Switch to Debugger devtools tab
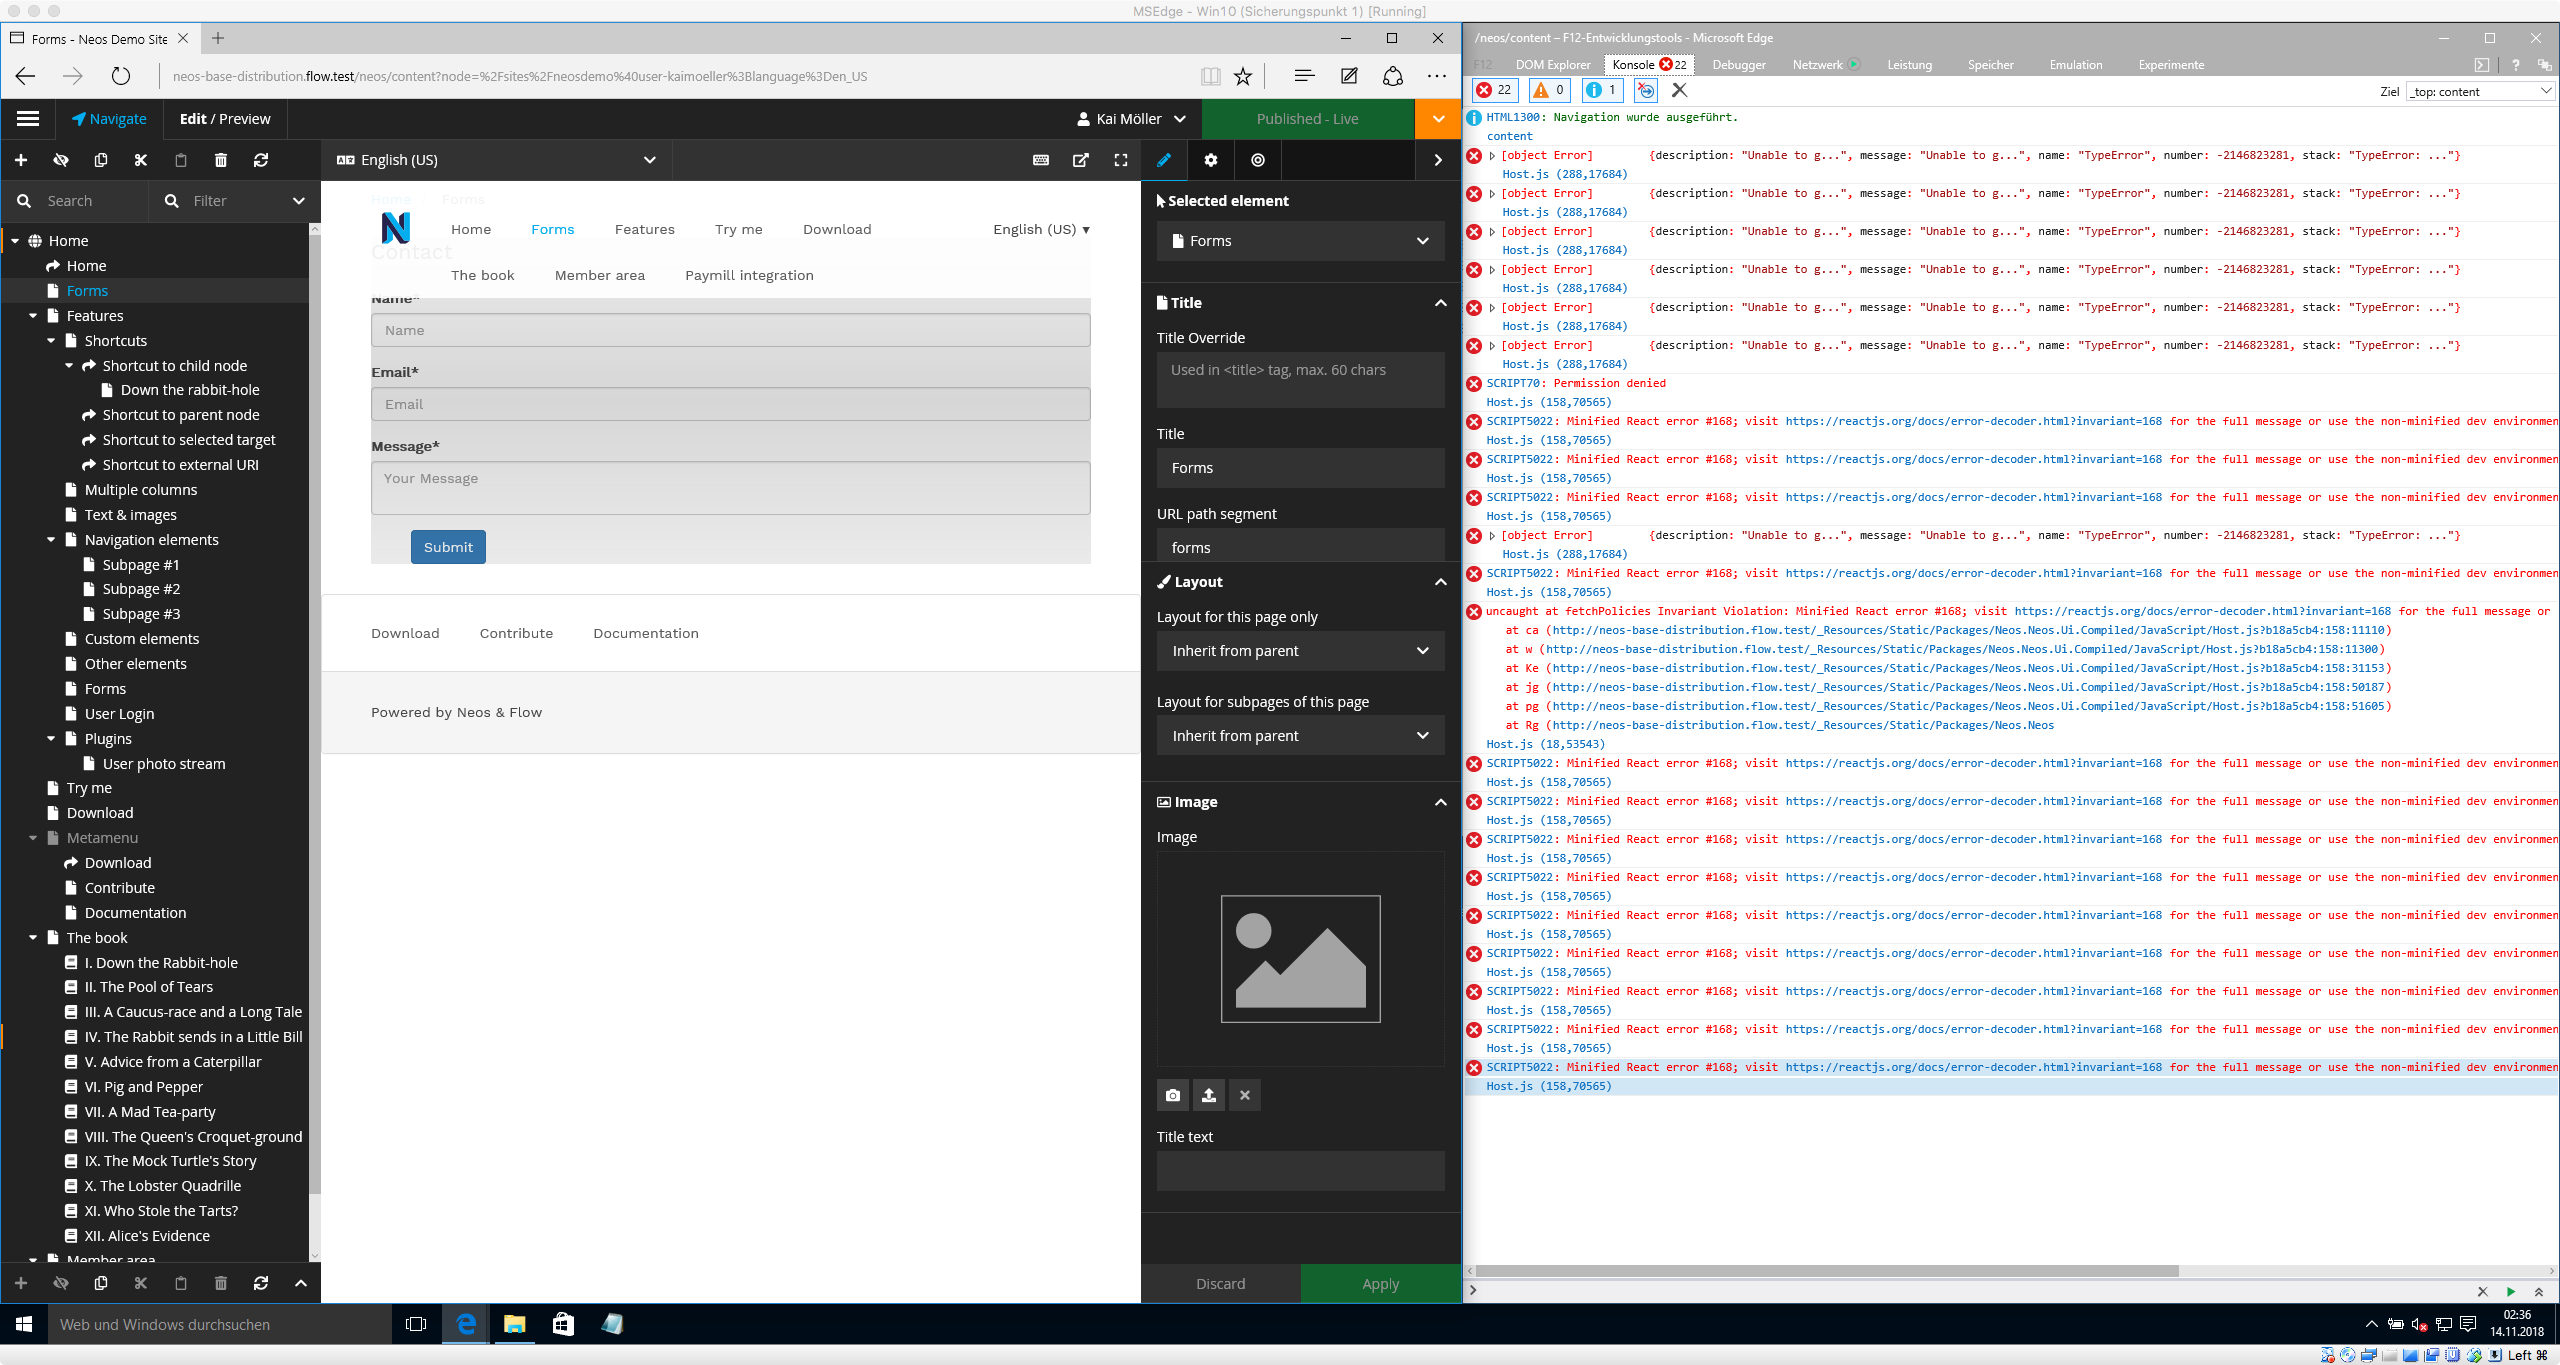 point(1739,65)
